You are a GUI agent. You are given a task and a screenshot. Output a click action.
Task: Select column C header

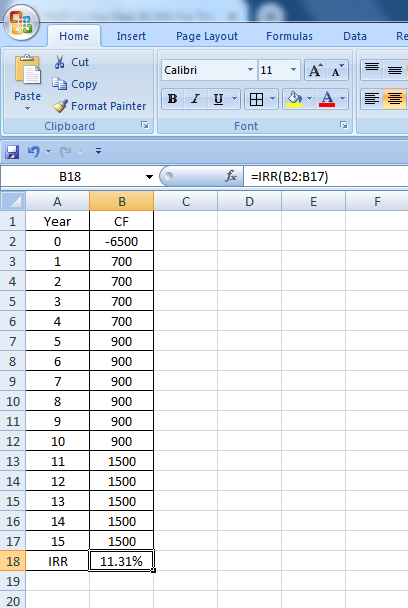(x=186, y=201)
